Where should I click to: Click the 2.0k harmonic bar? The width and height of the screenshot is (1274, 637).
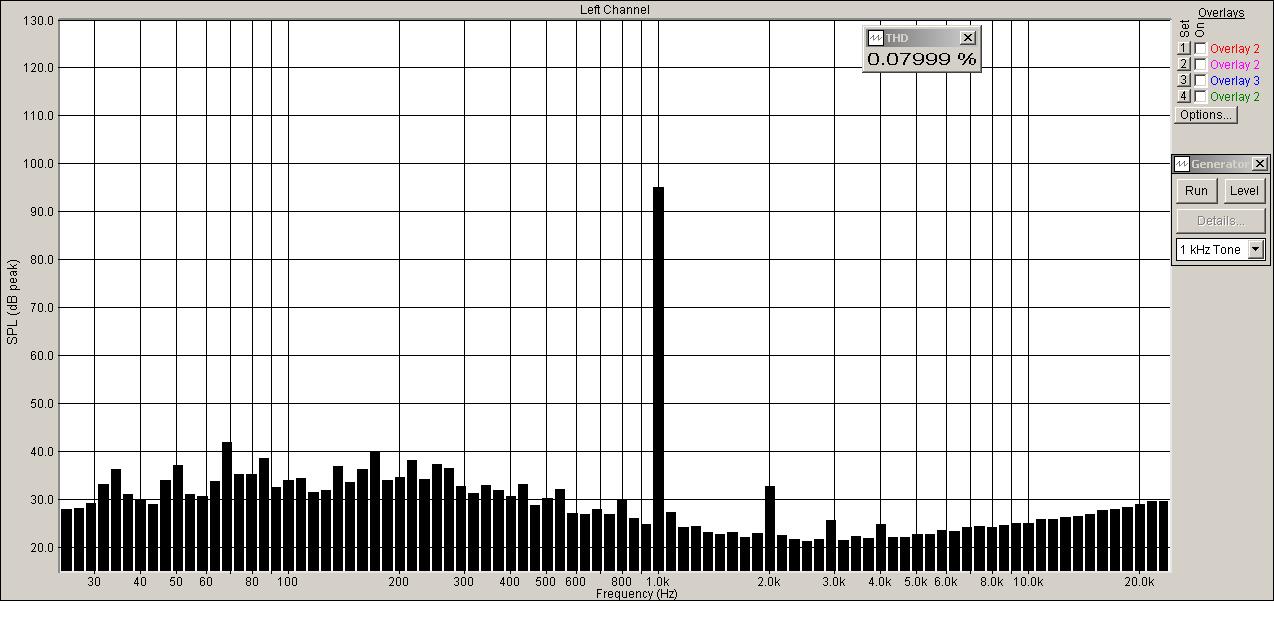pos(770,528)
